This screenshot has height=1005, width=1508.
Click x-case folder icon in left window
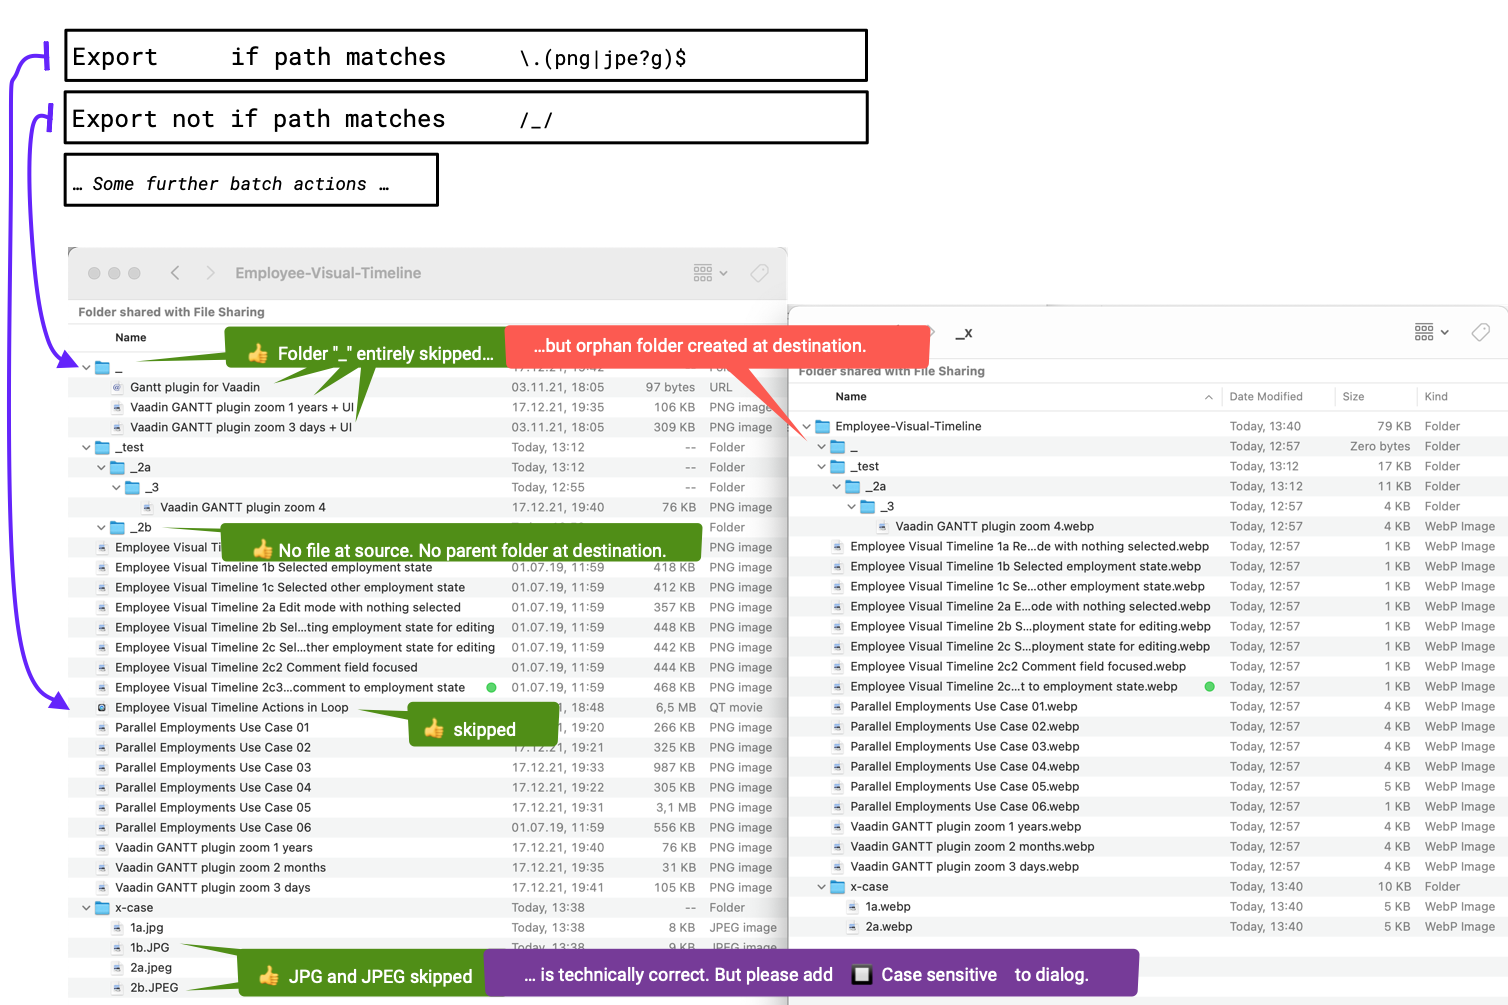[x=102, y=908]
